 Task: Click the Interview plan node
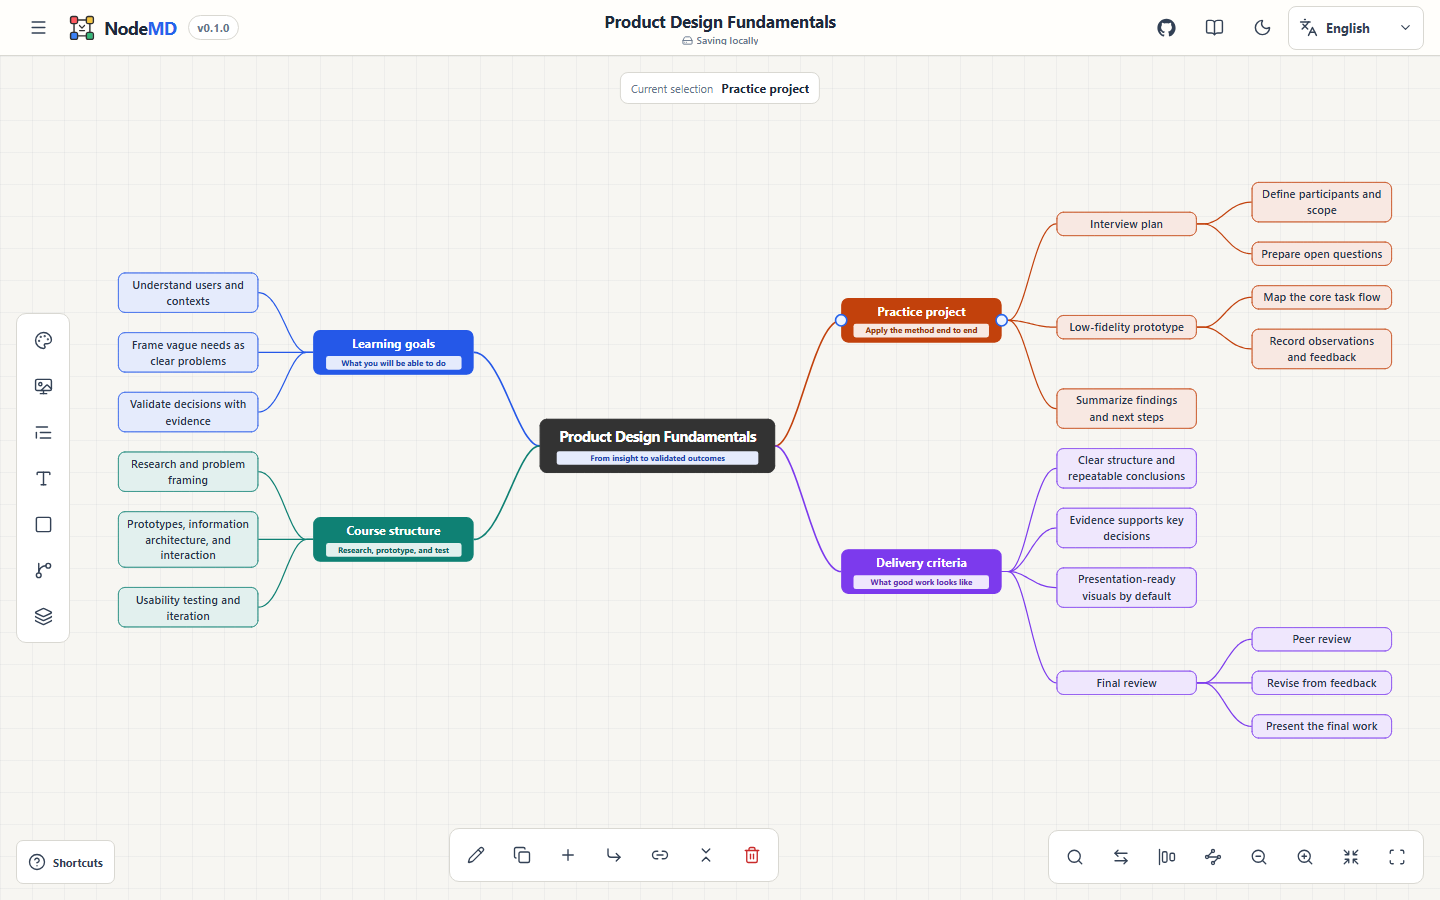click(1126, 224)
